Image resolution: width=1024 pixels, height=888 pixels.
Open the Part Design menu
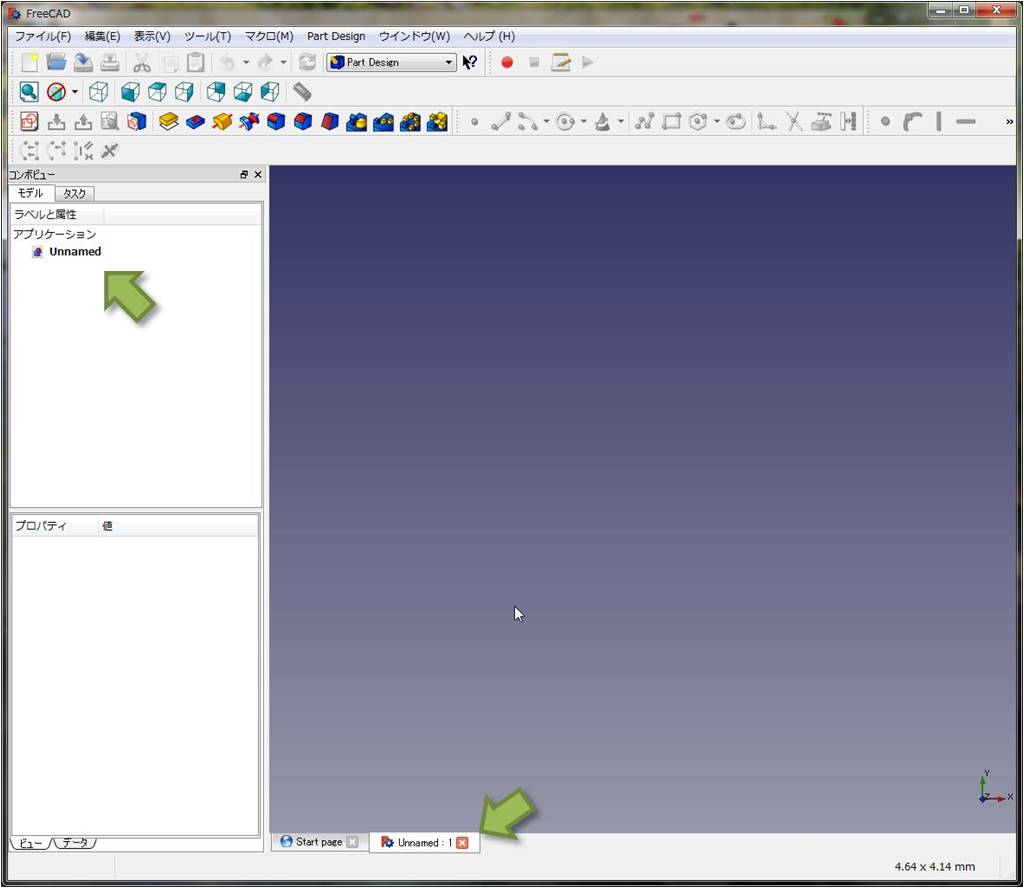click(x=336, y=37)
